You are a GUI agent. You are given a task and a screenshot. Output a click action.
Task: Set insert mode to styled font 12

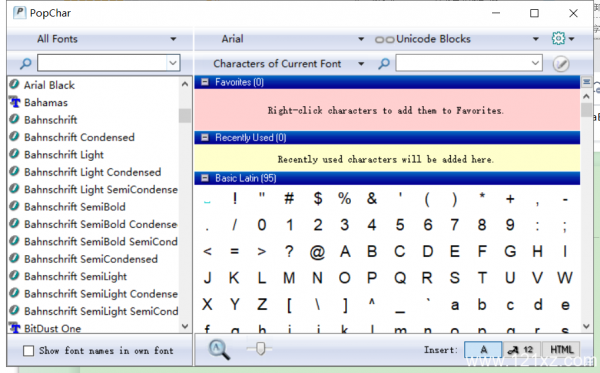pos(522,350)
